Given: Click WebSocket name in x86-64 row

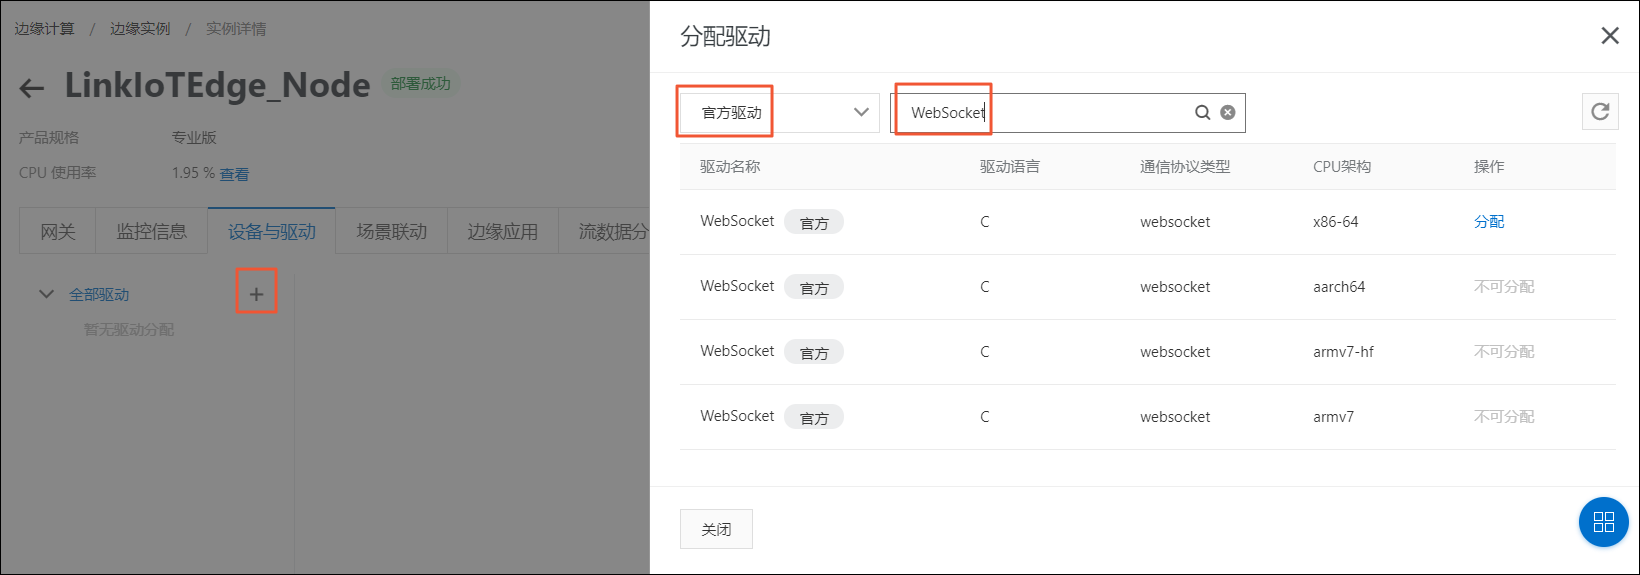Looking at the screenshot, I should click(737, 221).
